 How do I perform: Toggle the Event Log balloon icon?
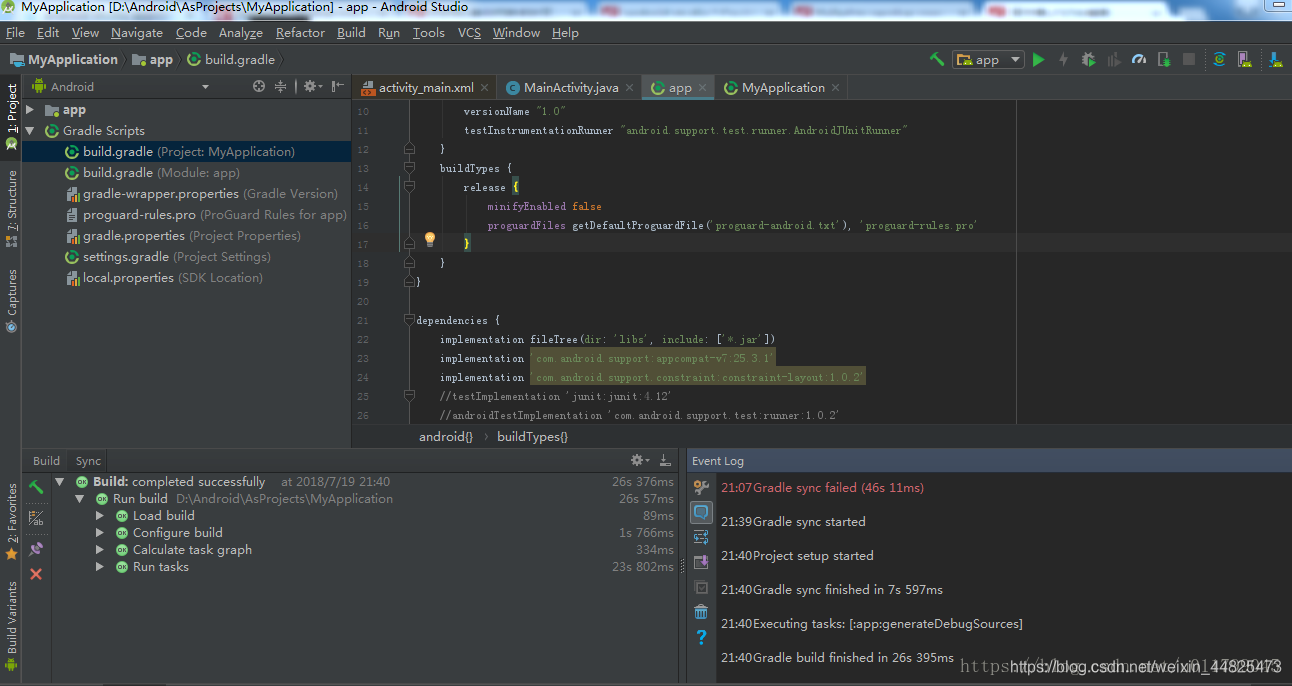tap(701, 512)
